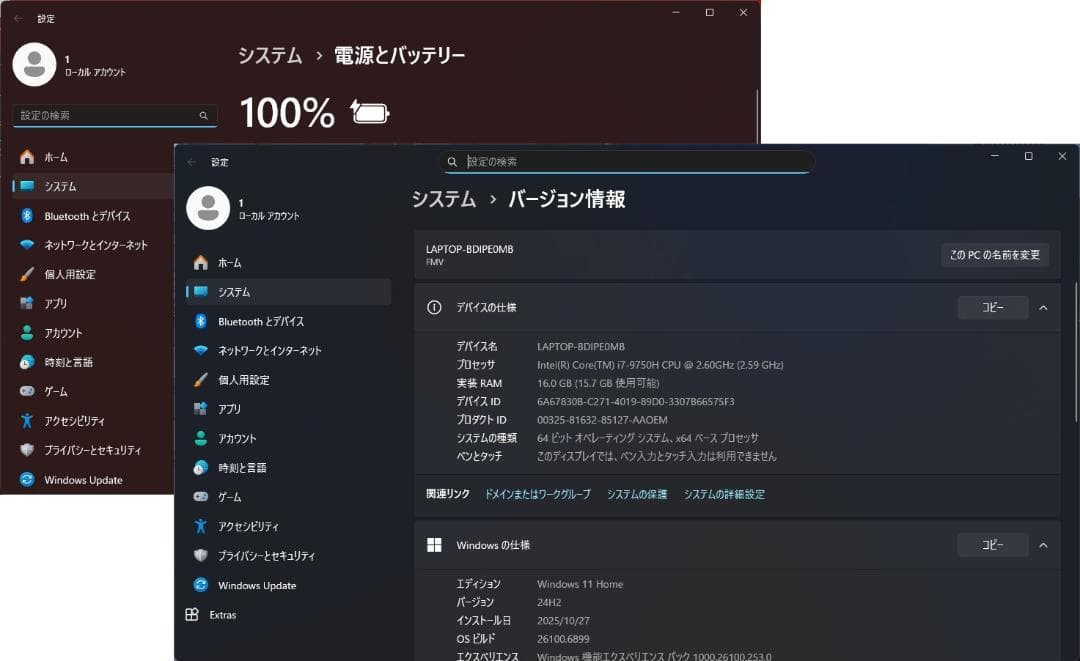1080x661 pixels.
Task: Navigate to システム via the breadcrumb
Action: coord(443,199)
